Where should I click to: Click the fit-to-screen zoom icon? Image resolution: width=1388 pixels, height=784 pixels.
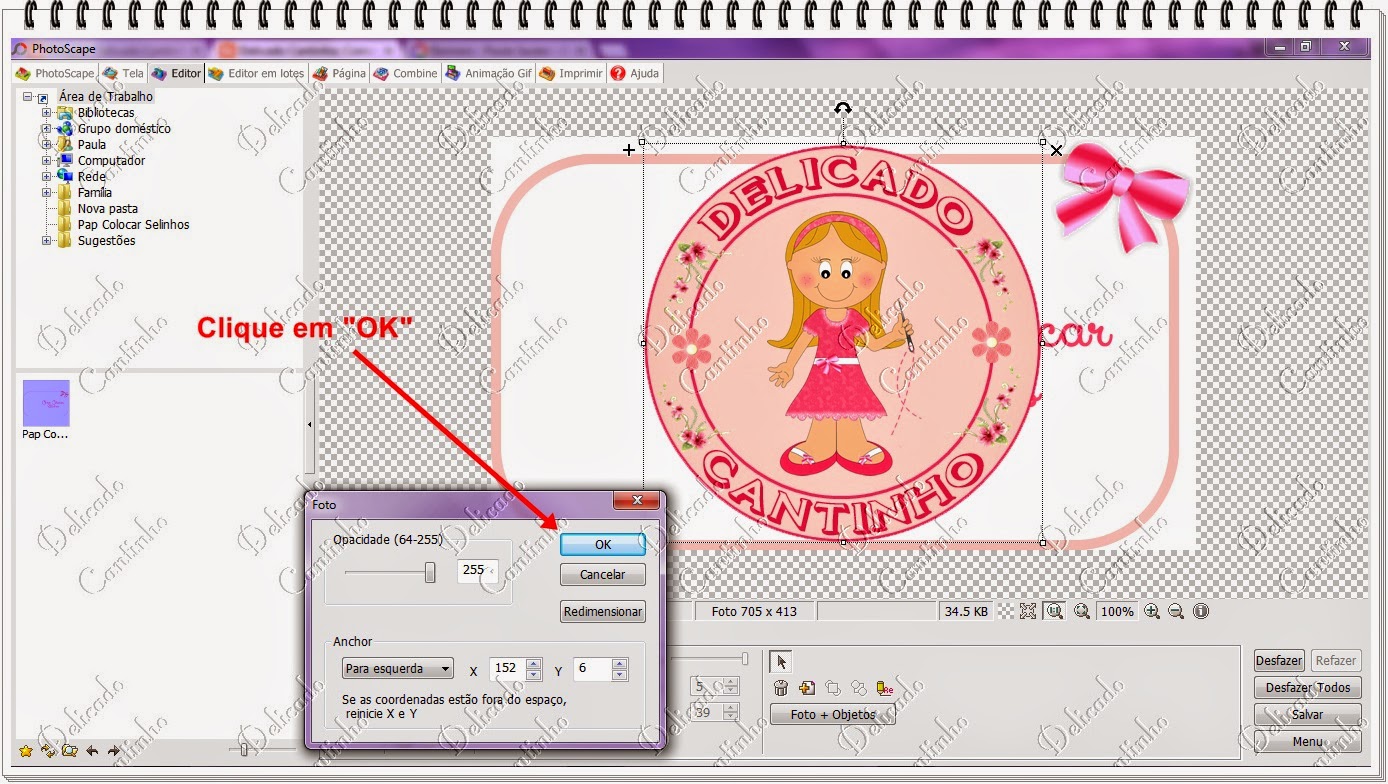coord(1028,611)
